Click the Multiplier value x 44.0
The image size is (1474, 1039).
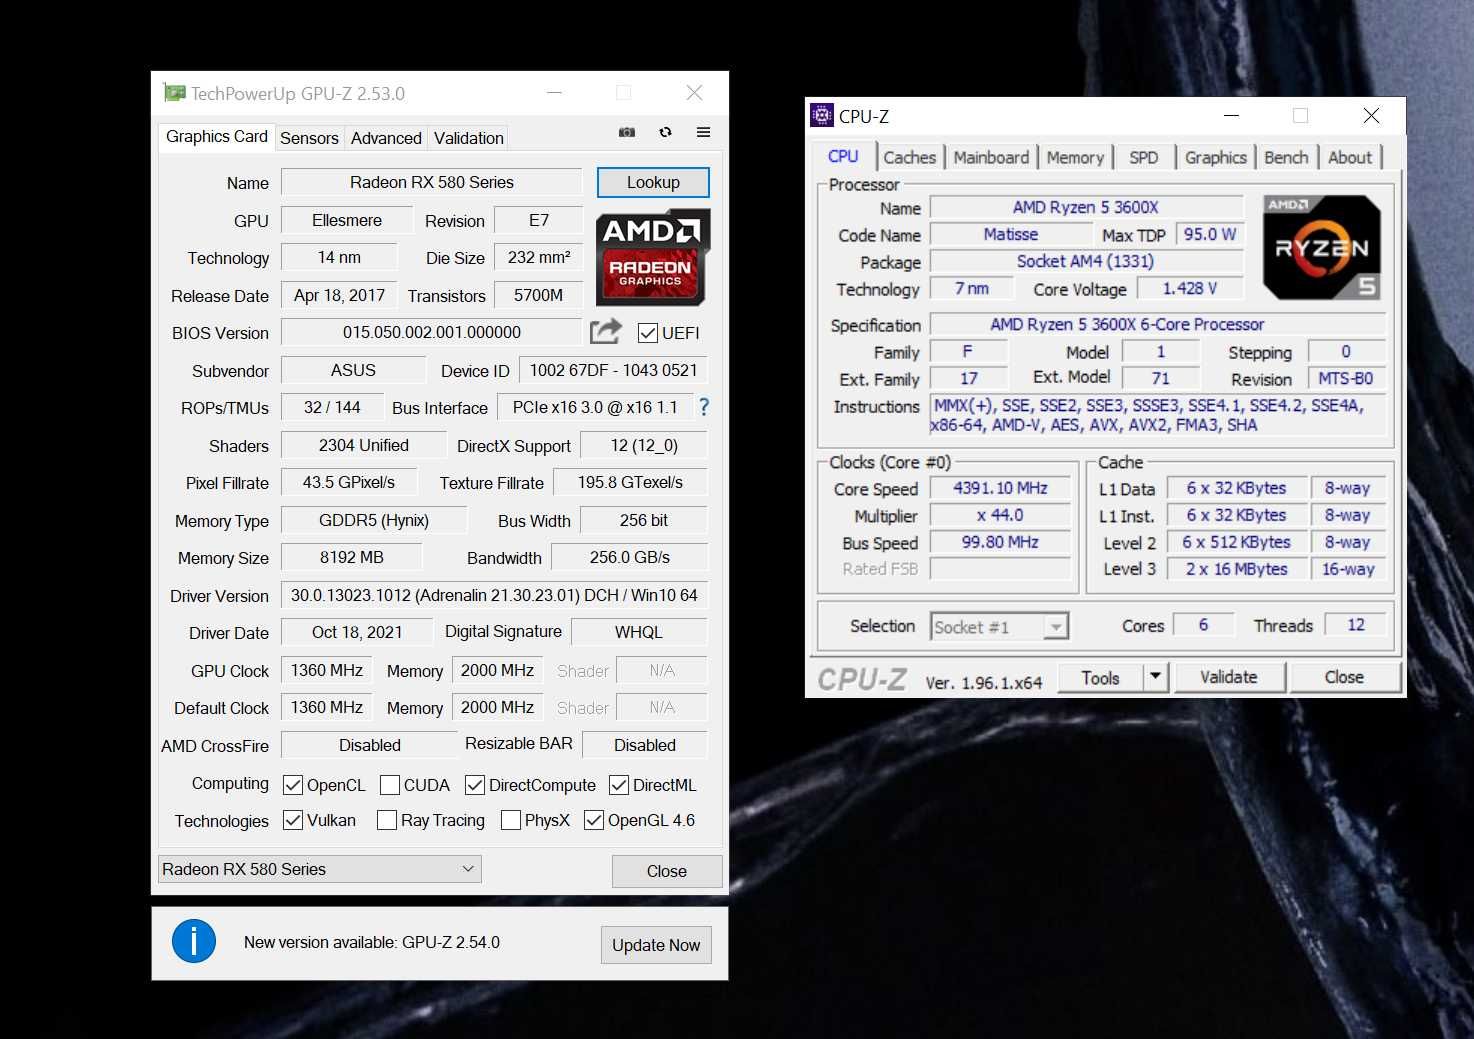click(1000, 515)
